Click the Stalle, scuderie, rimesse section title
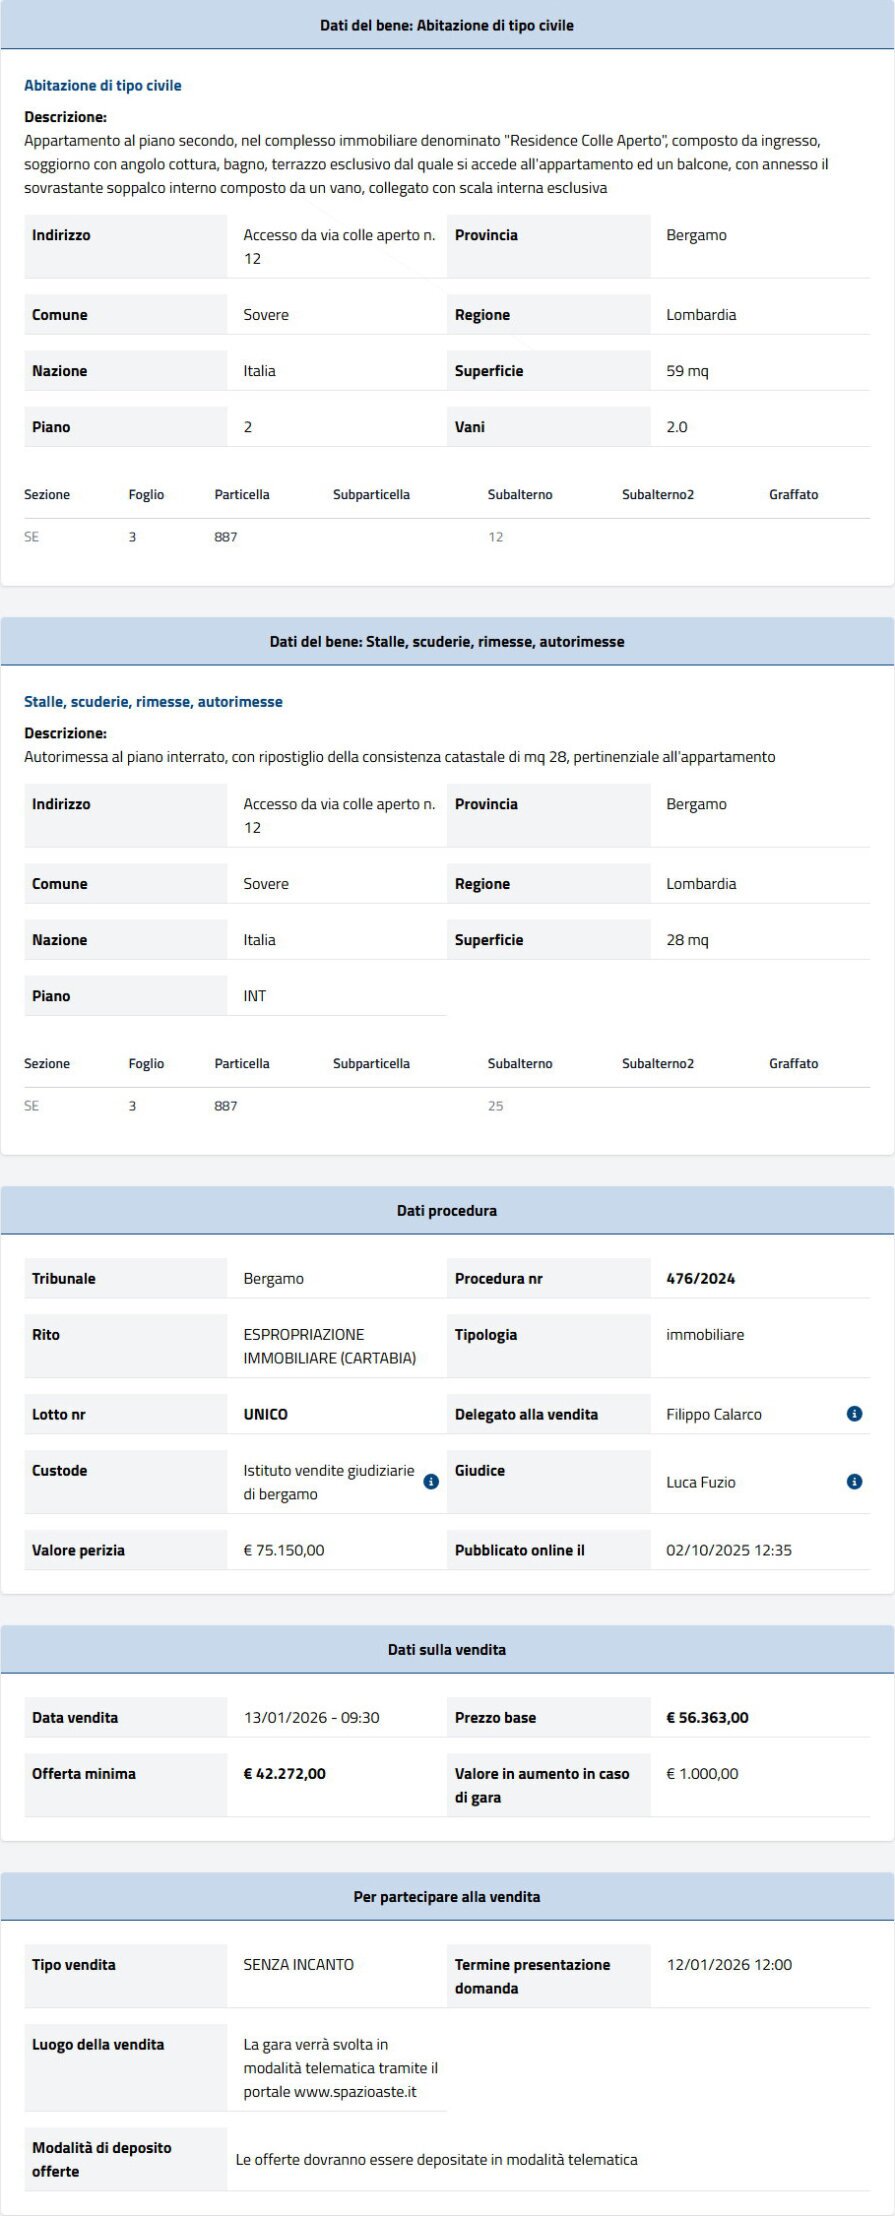Screen dimensions: 895x2216 152,701
